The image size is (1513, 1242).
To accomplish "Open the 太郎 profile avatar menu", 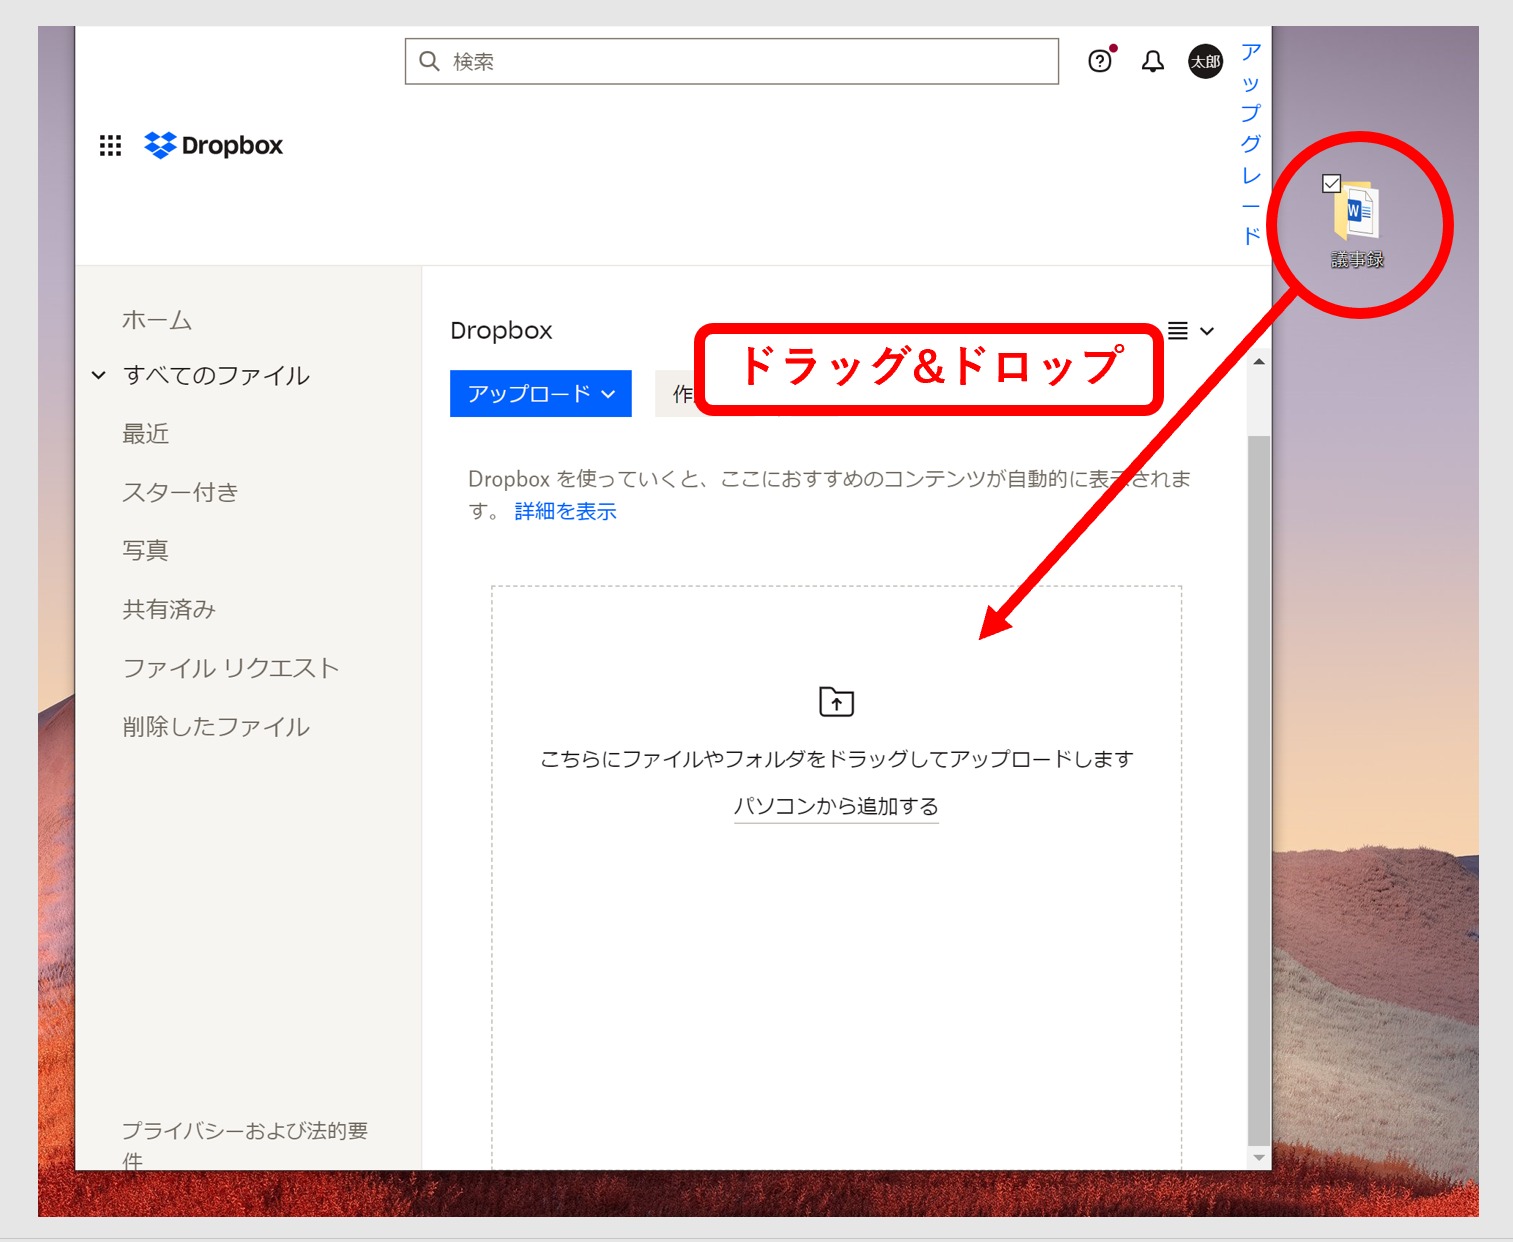I will pyautogui.click(x=1206, y=61).
